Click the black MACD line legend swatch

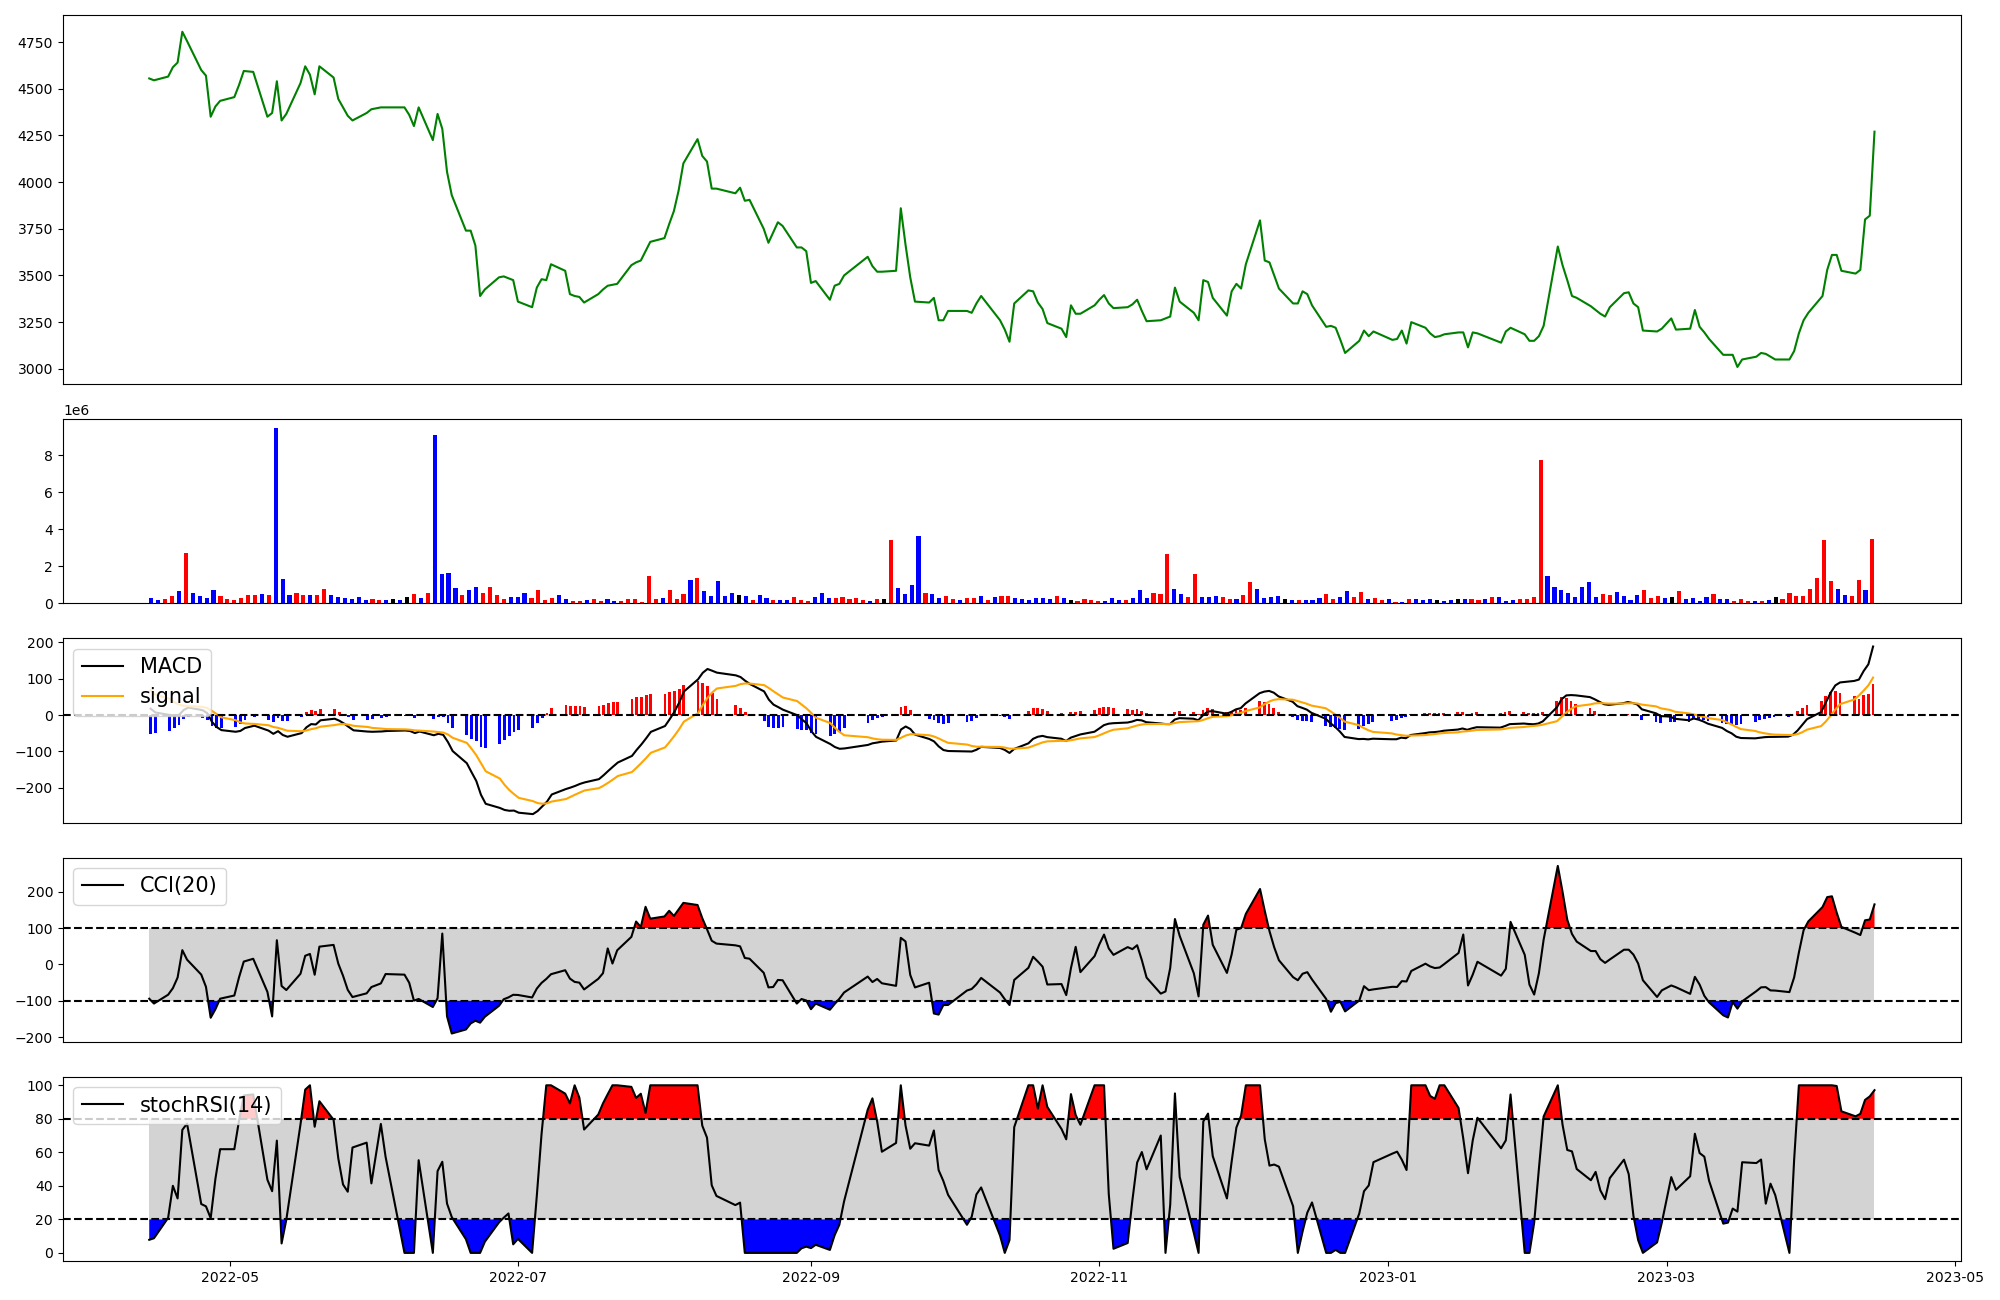(x=103, y=666)
